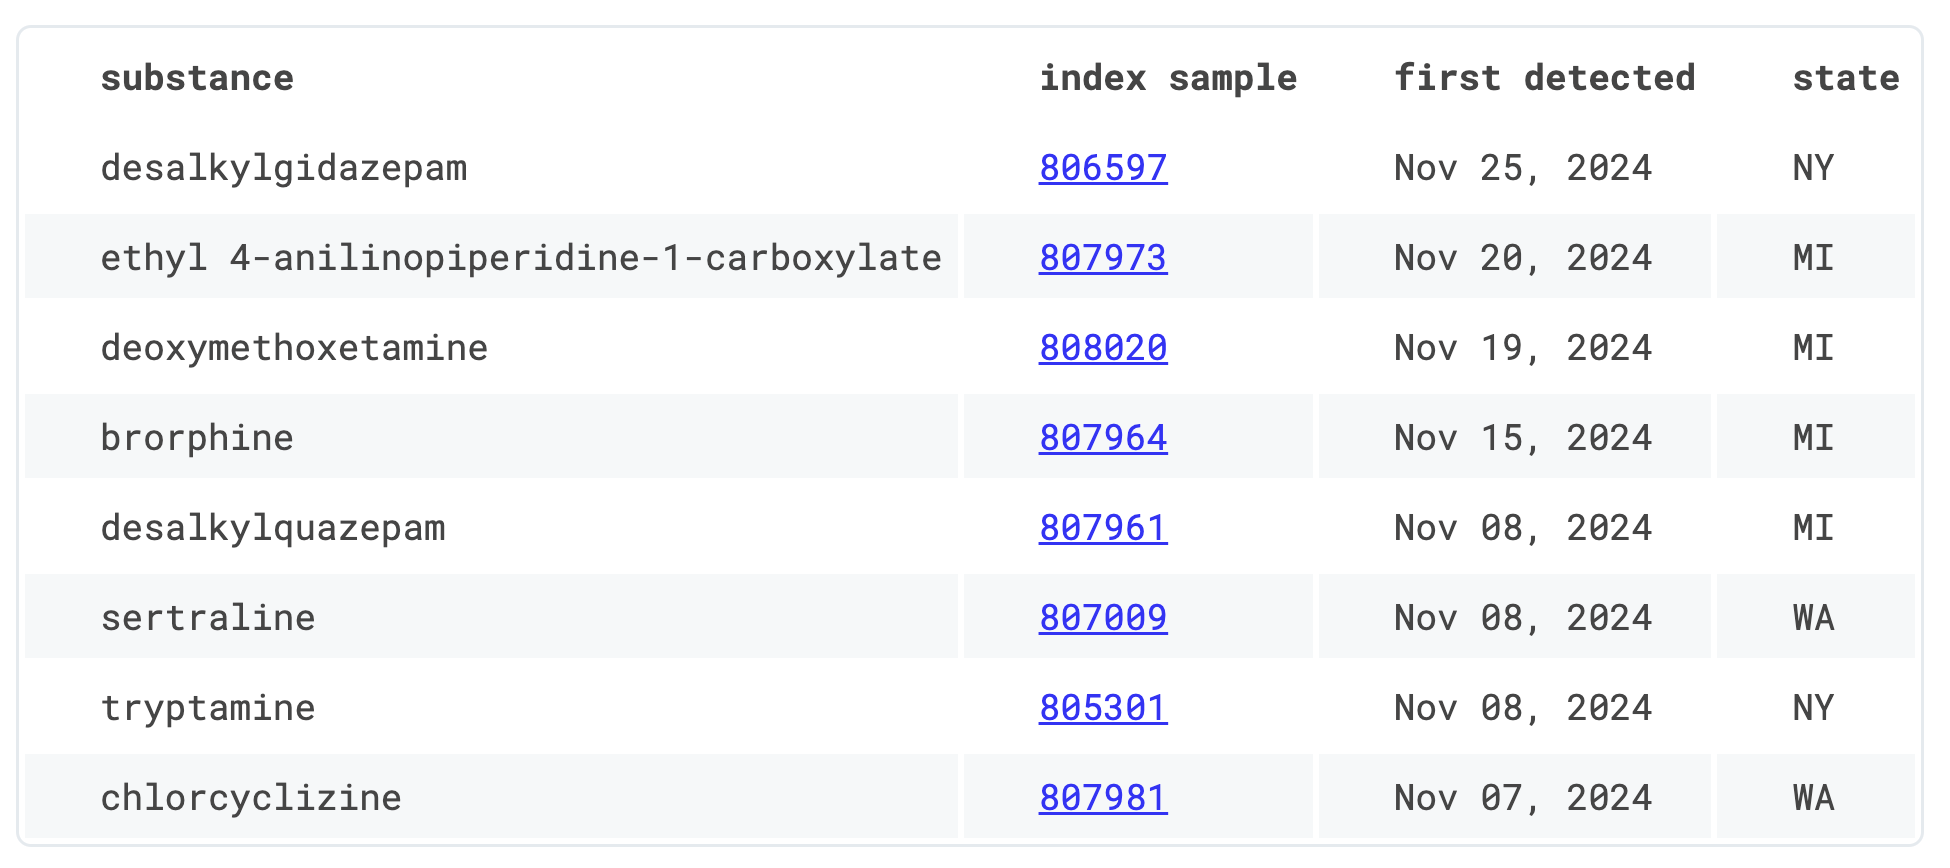Image resolution: width=1950 pixels, height=868 pixels.
Task: Click the sertraline substance name
Action: coord(208,618)
